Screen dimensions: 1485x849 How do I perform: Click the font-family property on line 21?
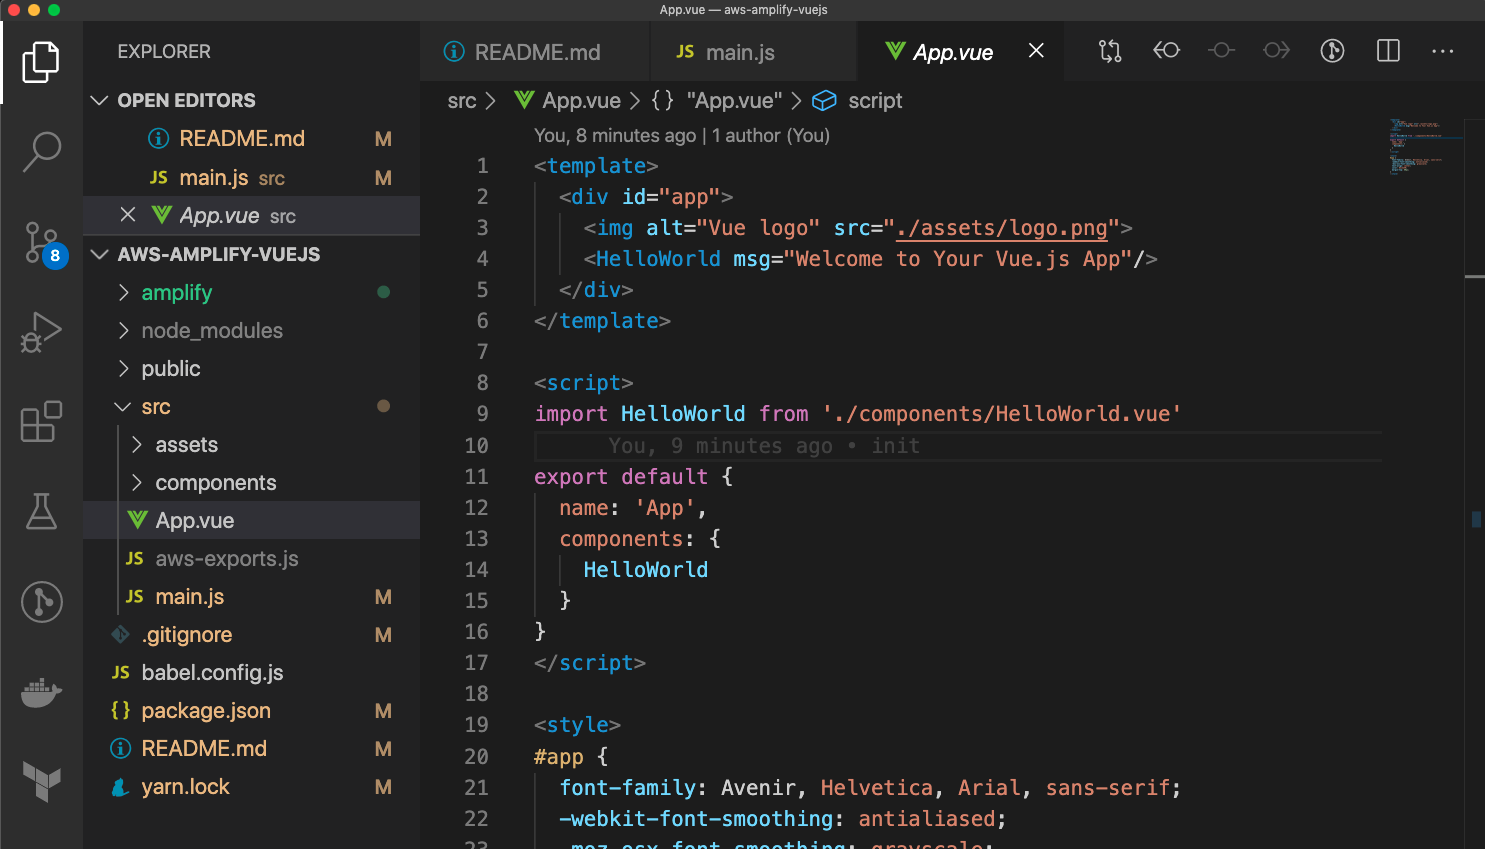pos(627,788)
